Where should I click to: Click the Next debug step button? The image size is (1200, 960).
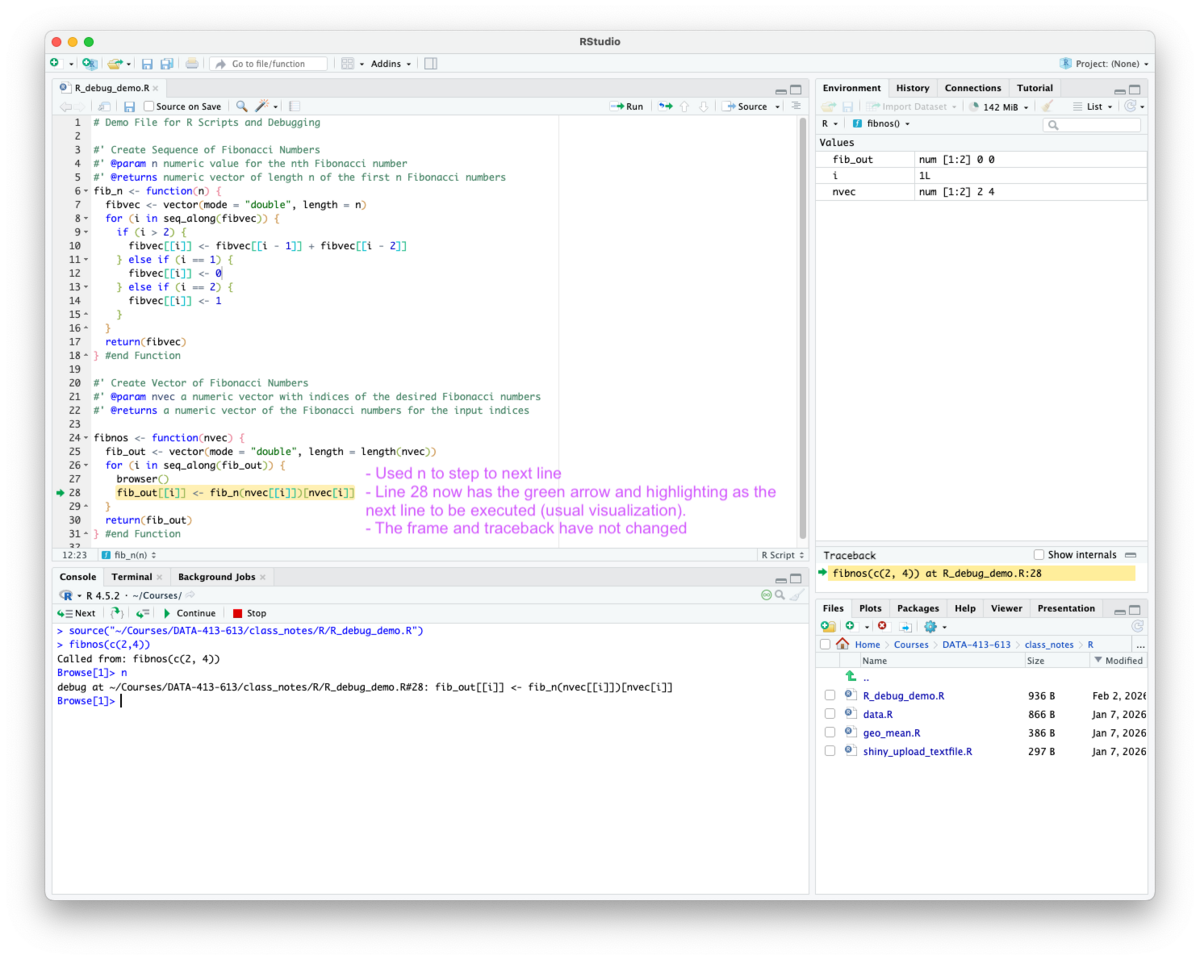click(x=78, y=612)
